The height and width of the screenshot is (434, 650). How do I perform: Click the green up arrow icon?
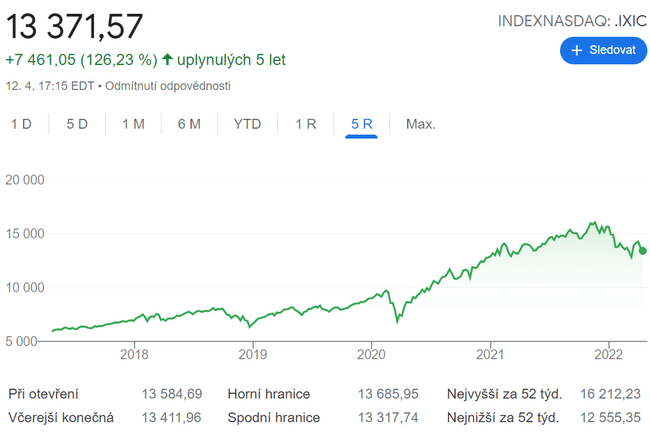(167, 60)
